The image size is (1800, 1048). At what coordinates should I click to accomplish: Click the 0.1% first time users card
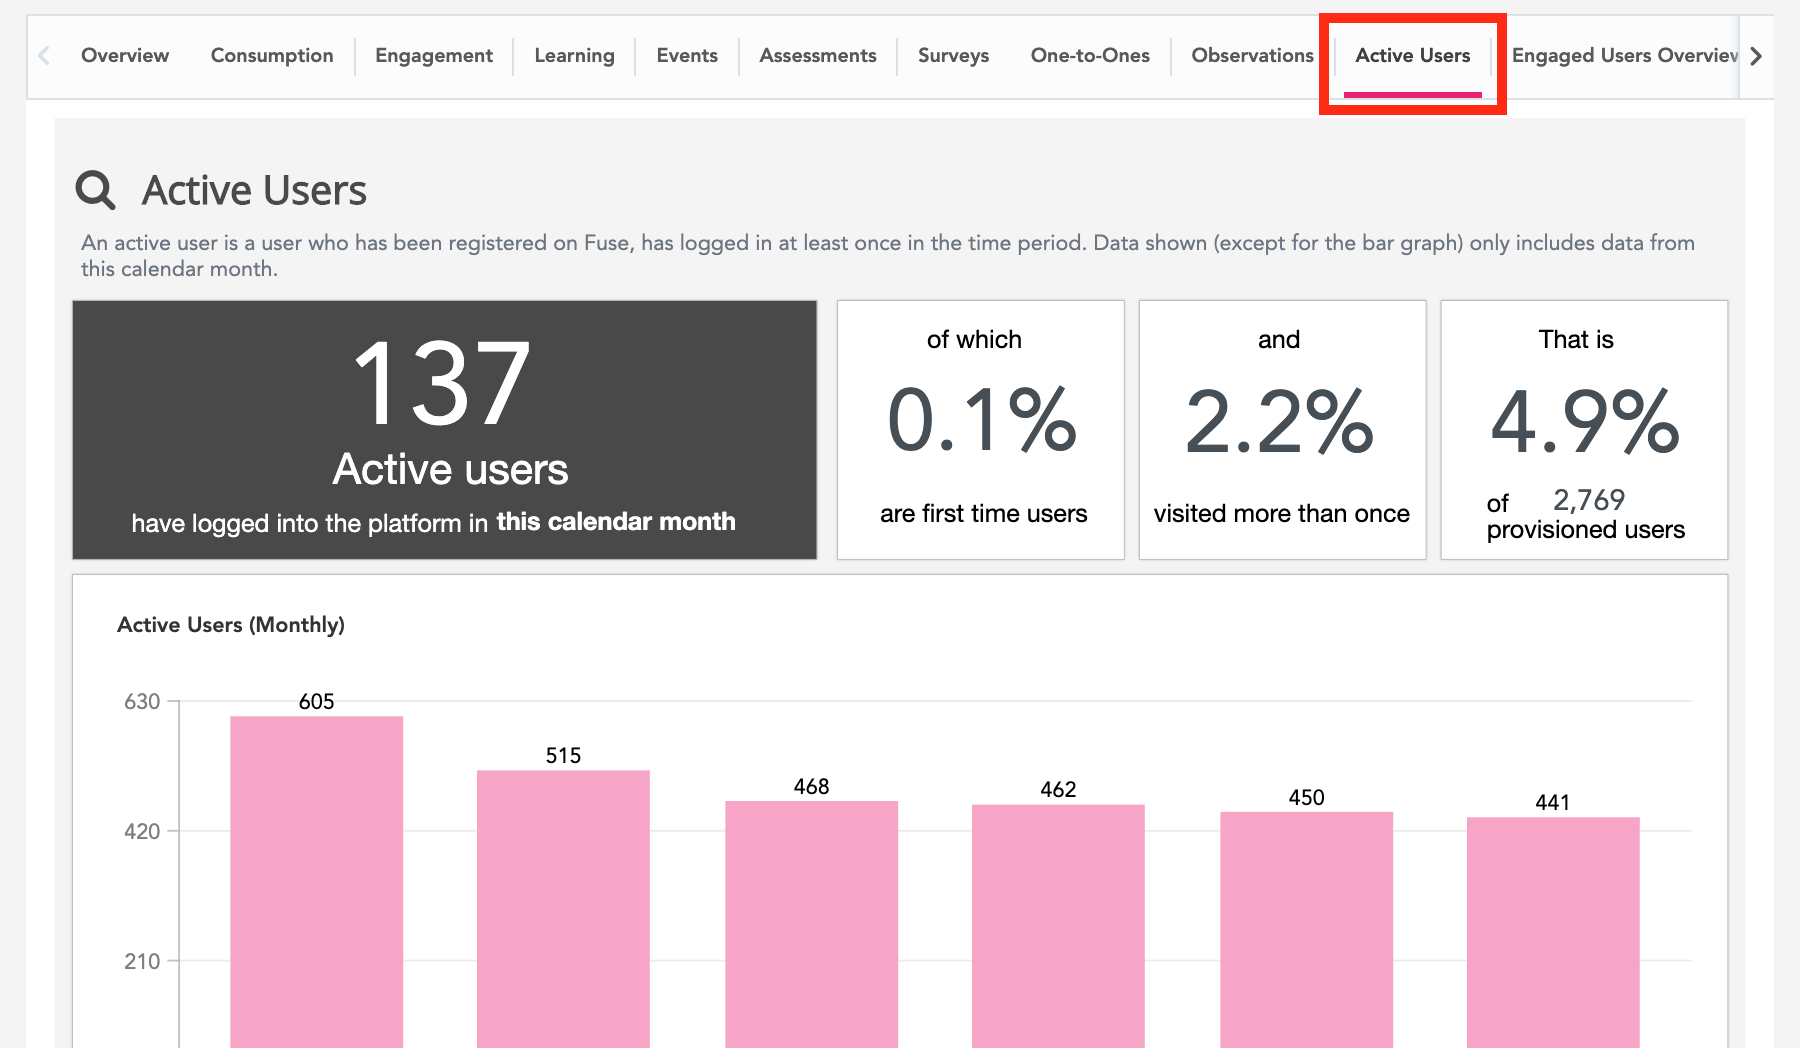pyautogui.click(x=980, y=430)
